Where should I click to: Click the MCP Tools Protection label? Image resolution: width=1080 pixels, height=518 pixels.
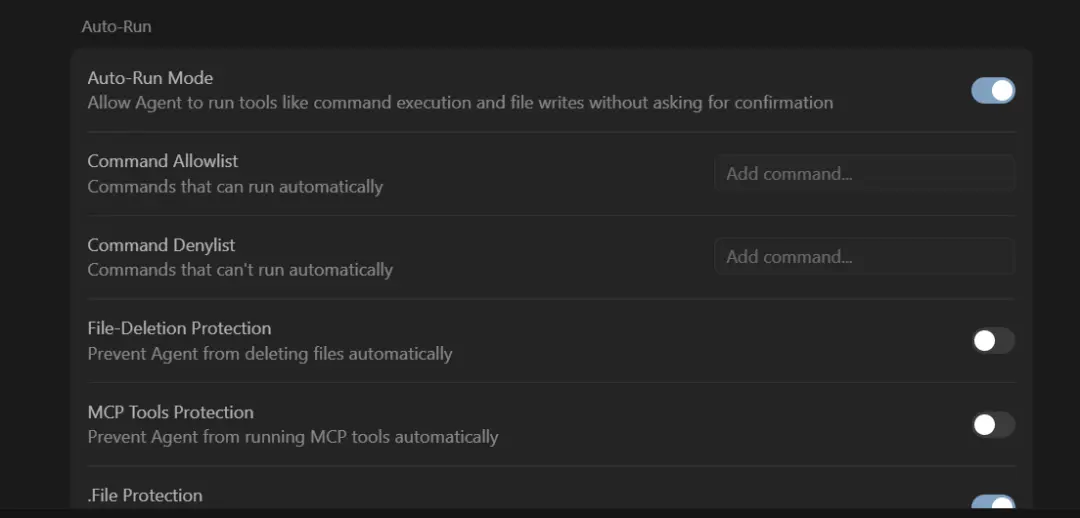coord(170,412)
